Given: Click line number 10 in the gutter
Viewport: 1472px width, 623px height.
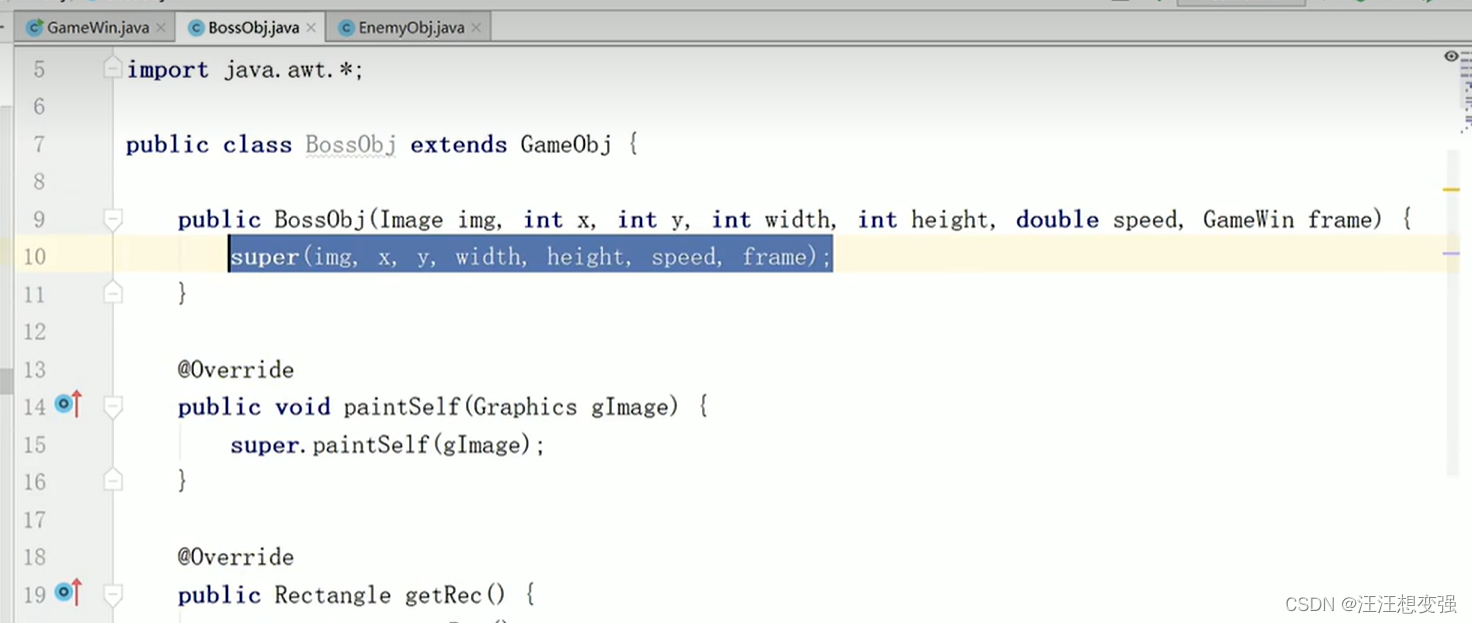Looking at the screenshot, I should click(34, 257).
